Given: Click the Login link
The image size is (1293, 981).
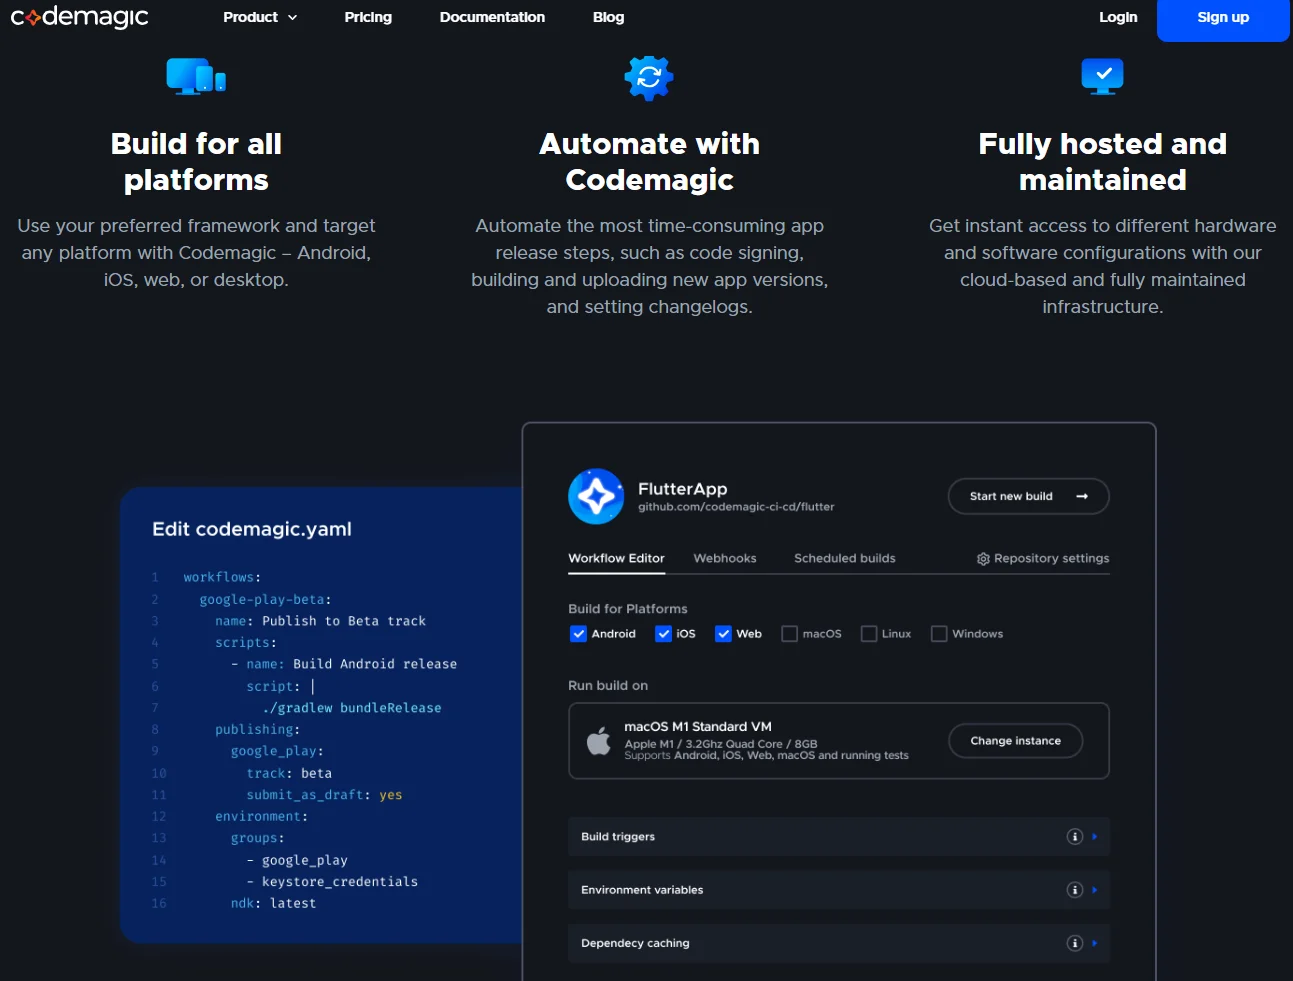Looking at the screenshot, I should pyautogui.click(x=1118, y=17).
